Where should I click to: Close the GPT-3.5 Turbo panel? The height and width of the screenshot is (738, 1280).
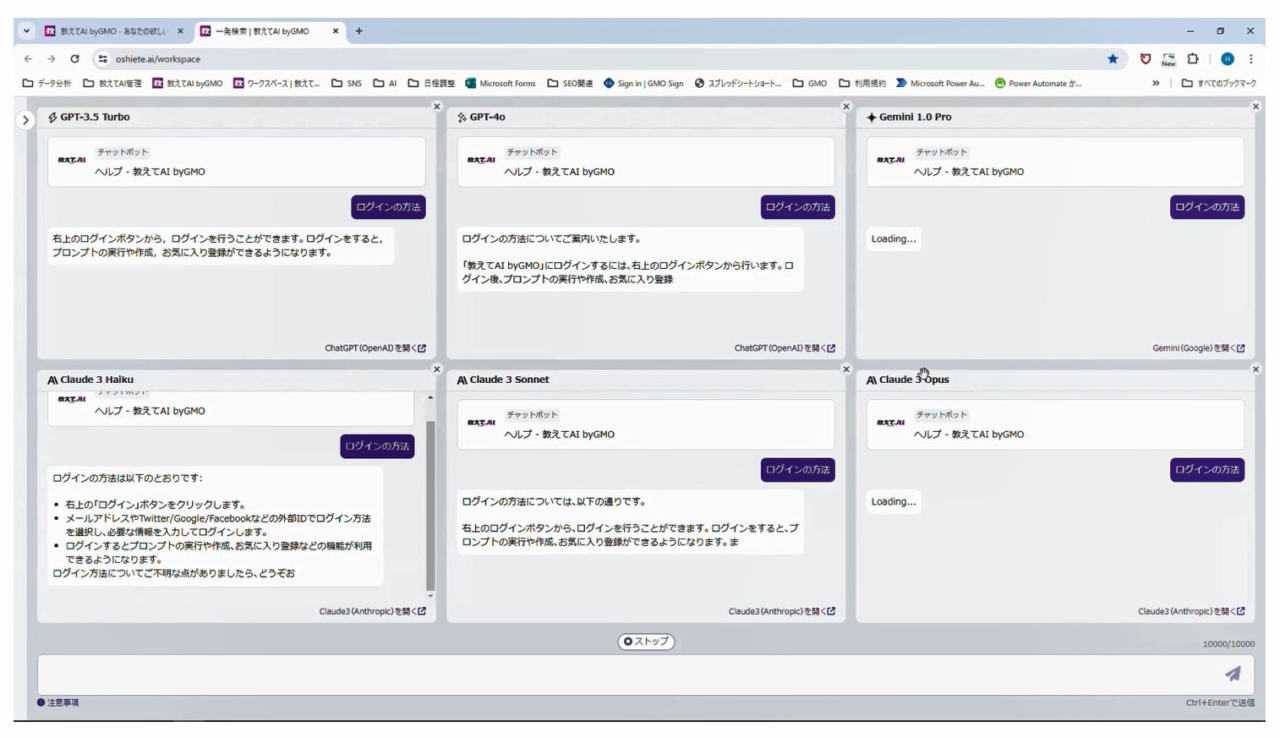[436, 105]
